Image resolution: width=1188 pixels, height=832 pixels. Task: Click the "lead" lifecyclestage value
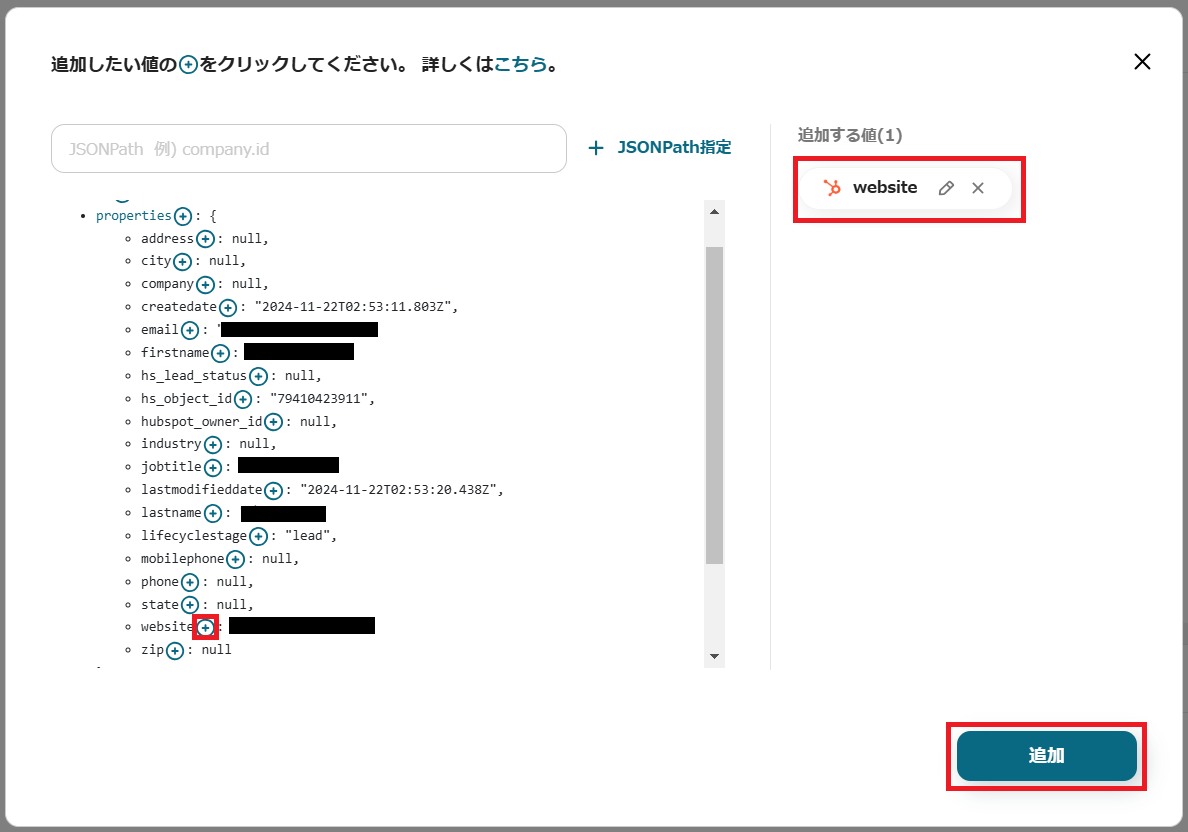308,536
